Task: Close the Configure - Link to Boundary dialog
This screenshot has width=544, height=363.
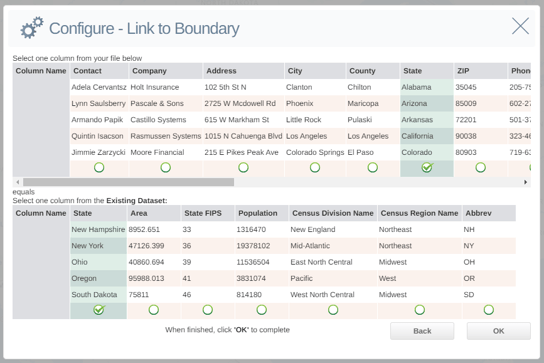Action: pyautogui.click(x=520, y=26)
